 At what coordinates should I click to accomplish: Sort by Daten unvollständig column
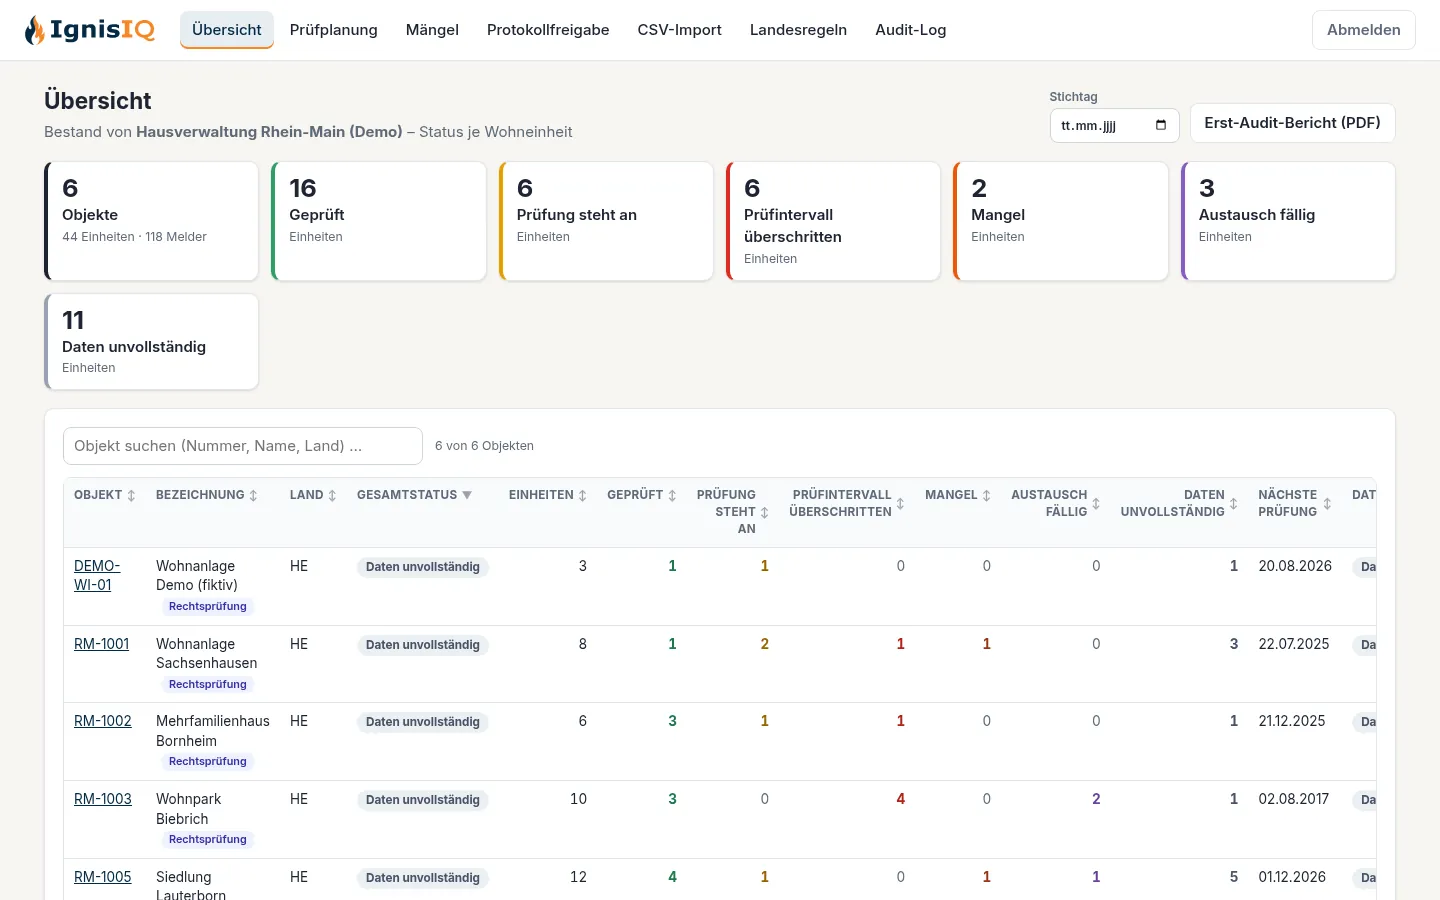click(x=1179, y=503)
